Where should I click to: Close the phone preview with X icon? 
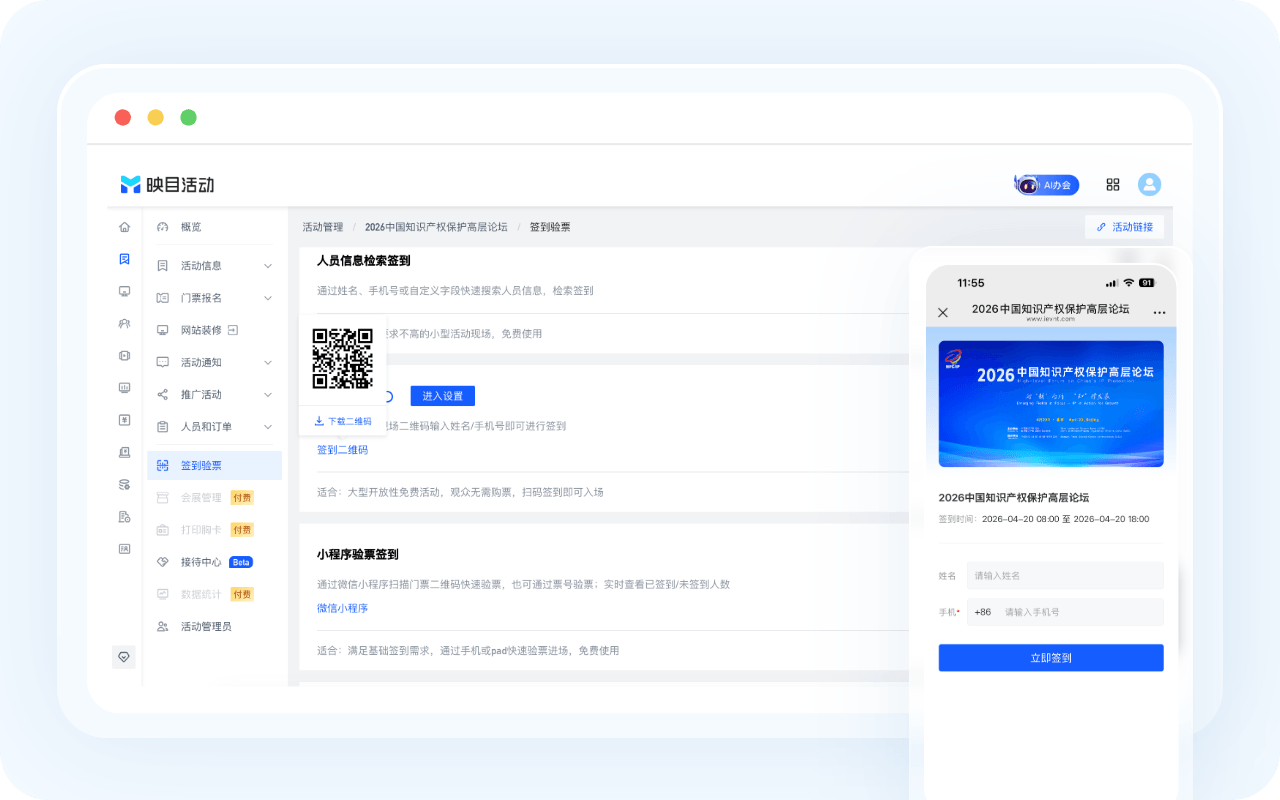(x=943, y=312)
